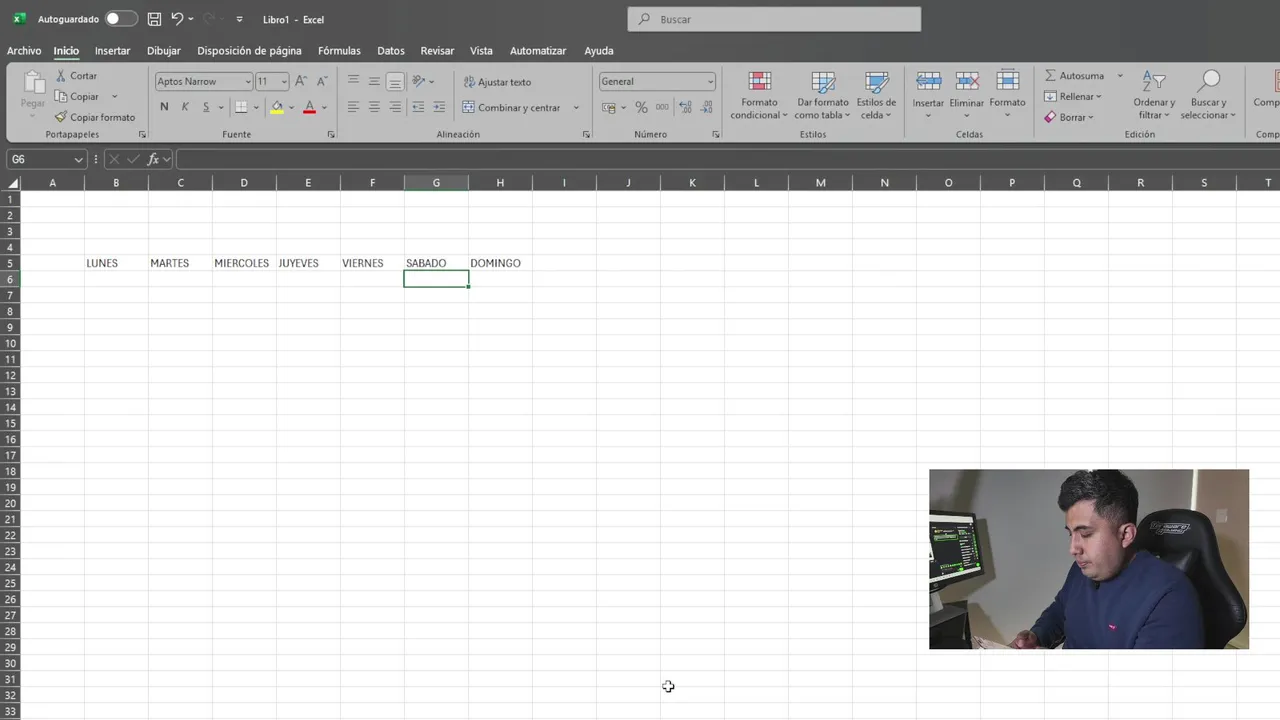Click Copiar formato paintbrush
The width and height of the screenshot is (1280, 720).
click(x=95, y=117)
